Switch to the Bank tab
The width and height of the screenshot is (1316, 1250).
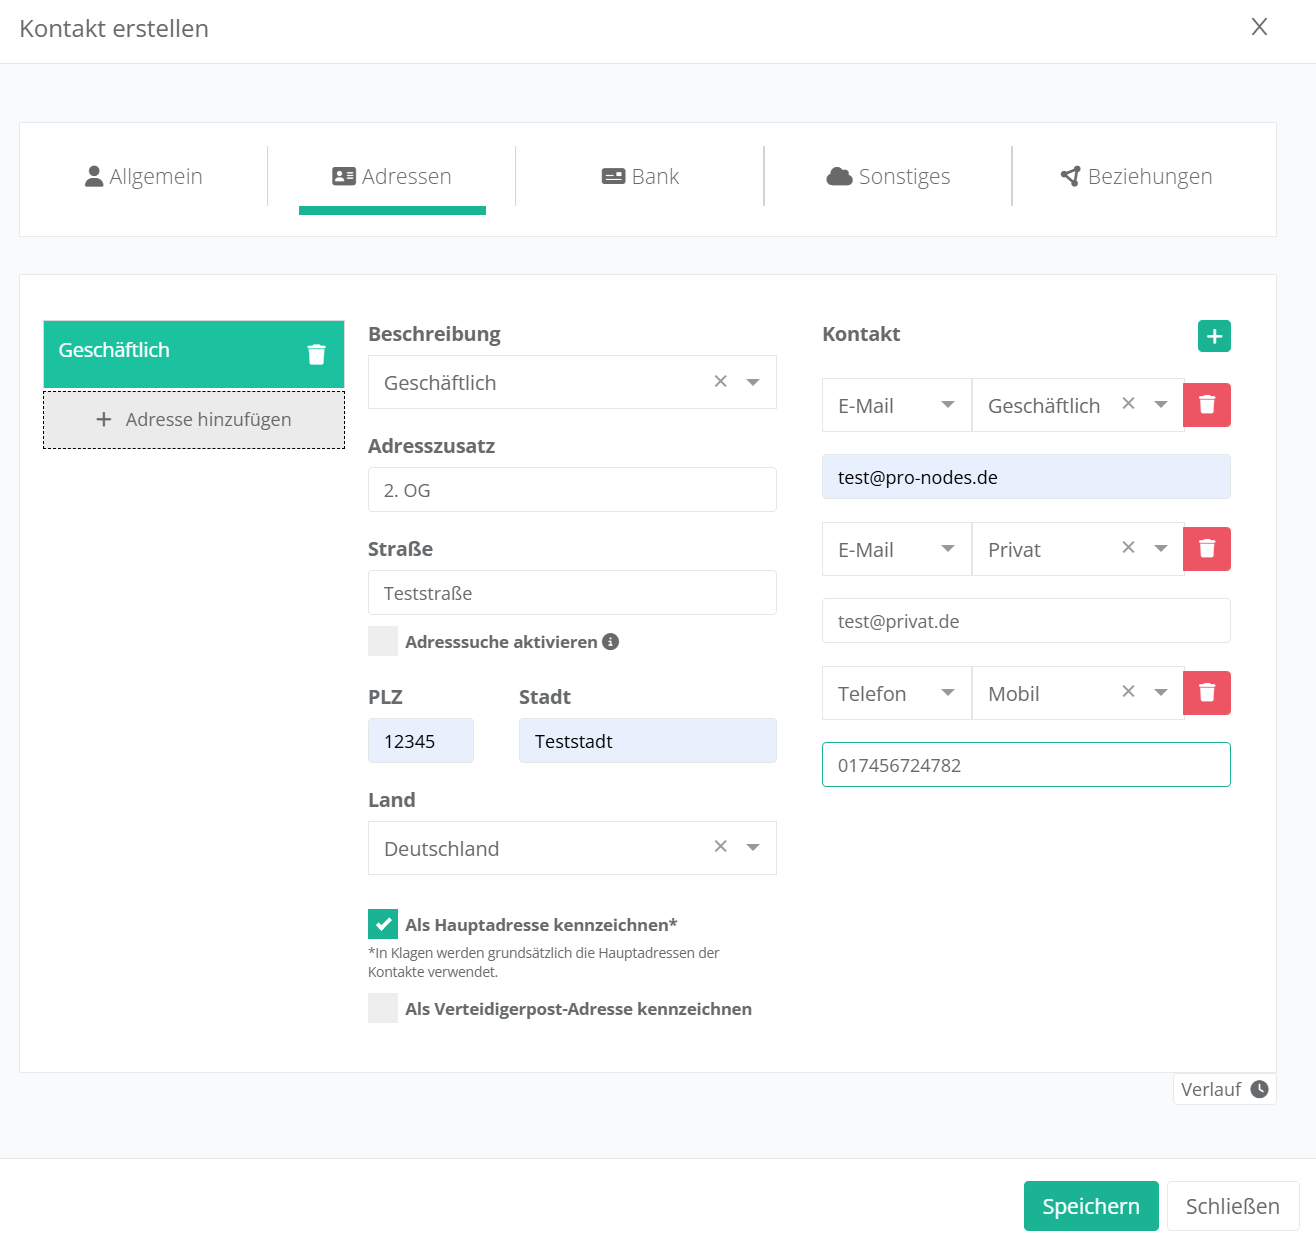click(640, 177)
